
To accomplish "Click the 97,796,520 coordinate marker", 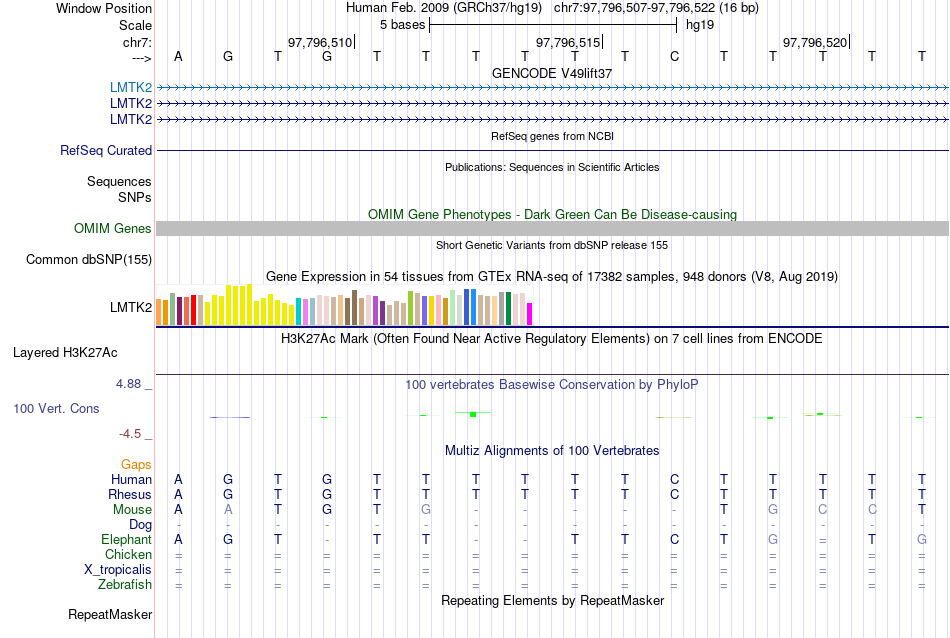I will (x=815, y=42).
